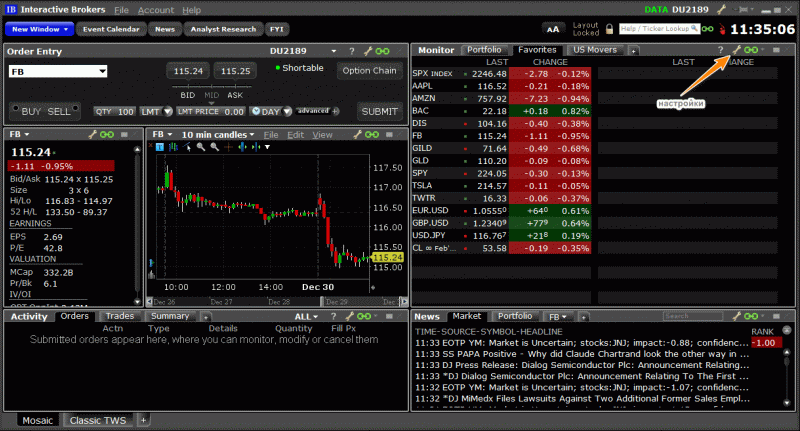
Task: Click the second chart magnifier zoom icon
Action: pyautogui.click(x=215, y=147)
